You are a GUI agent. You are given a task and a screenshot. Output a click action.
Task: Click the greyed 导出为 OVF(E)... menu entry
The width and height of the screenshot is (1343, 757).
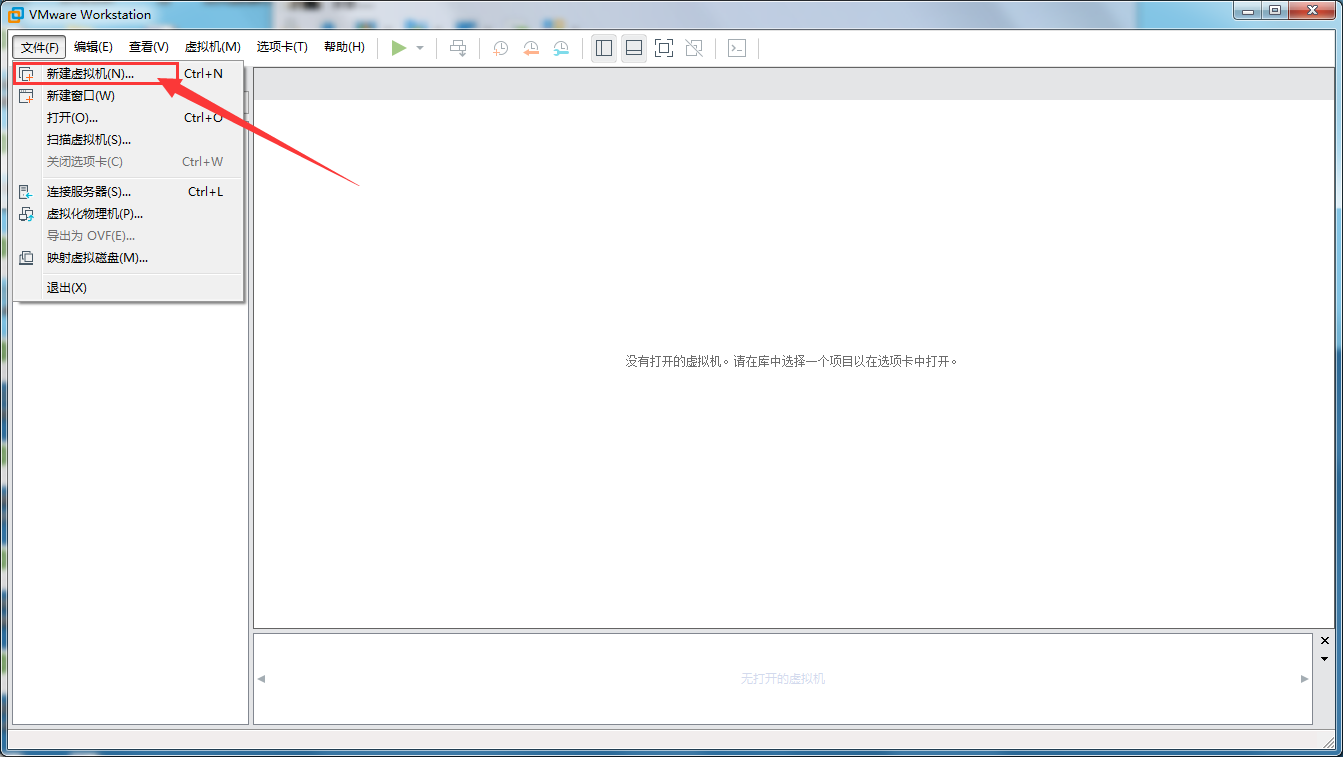tap(128, 236)
